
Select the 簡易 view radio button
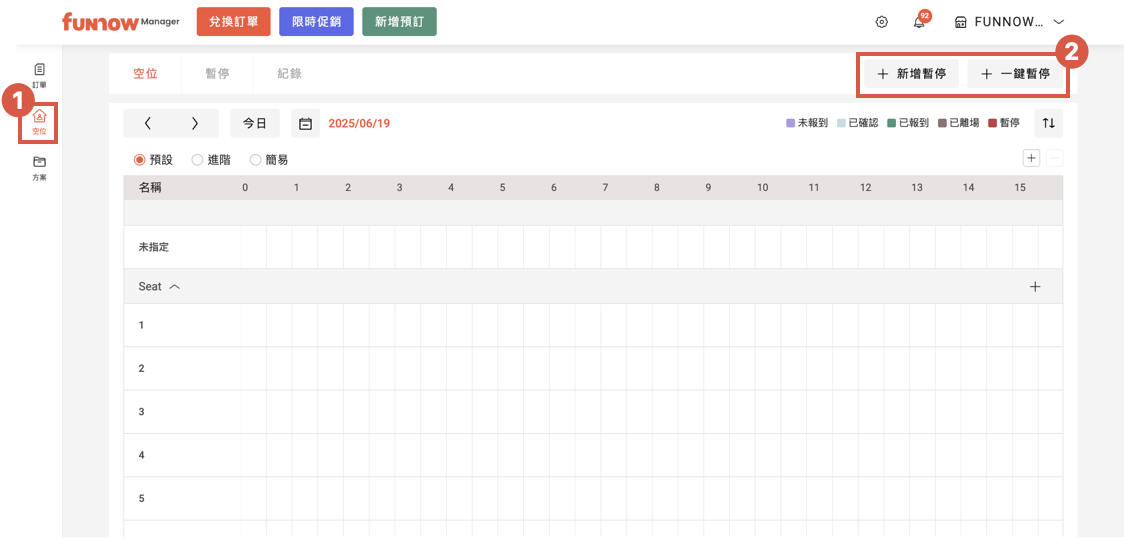255,160
